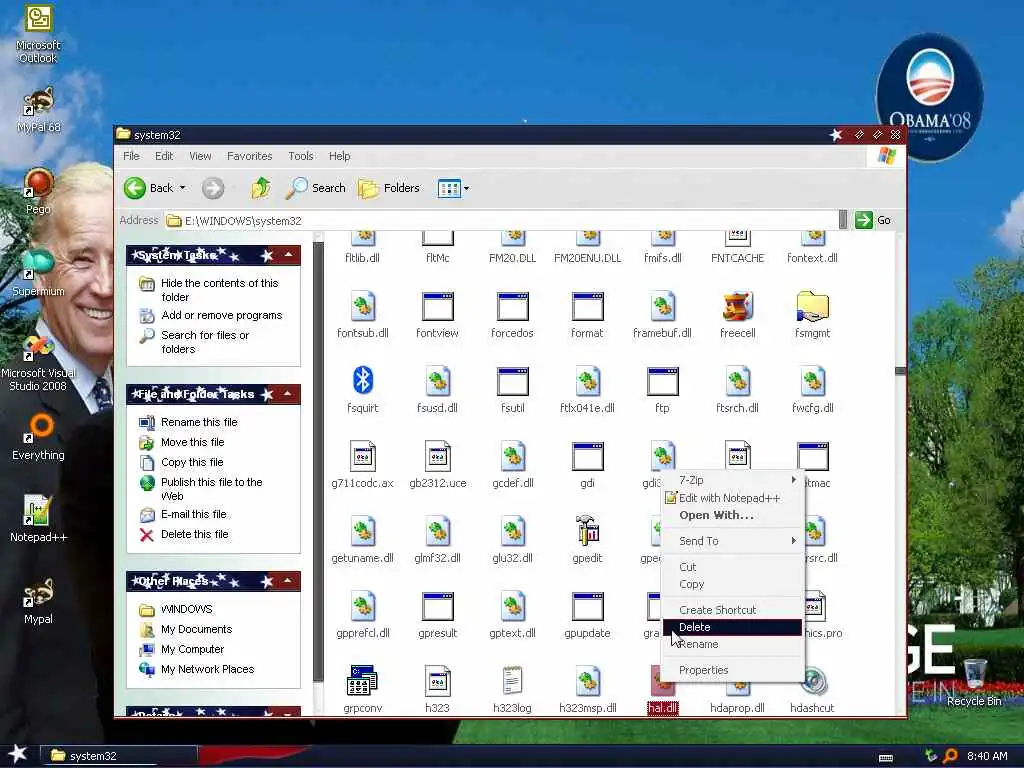Select the fsmgmt folder icon
The width and height of the screenshot is (1024, 768).
click(x=812, y=307)
